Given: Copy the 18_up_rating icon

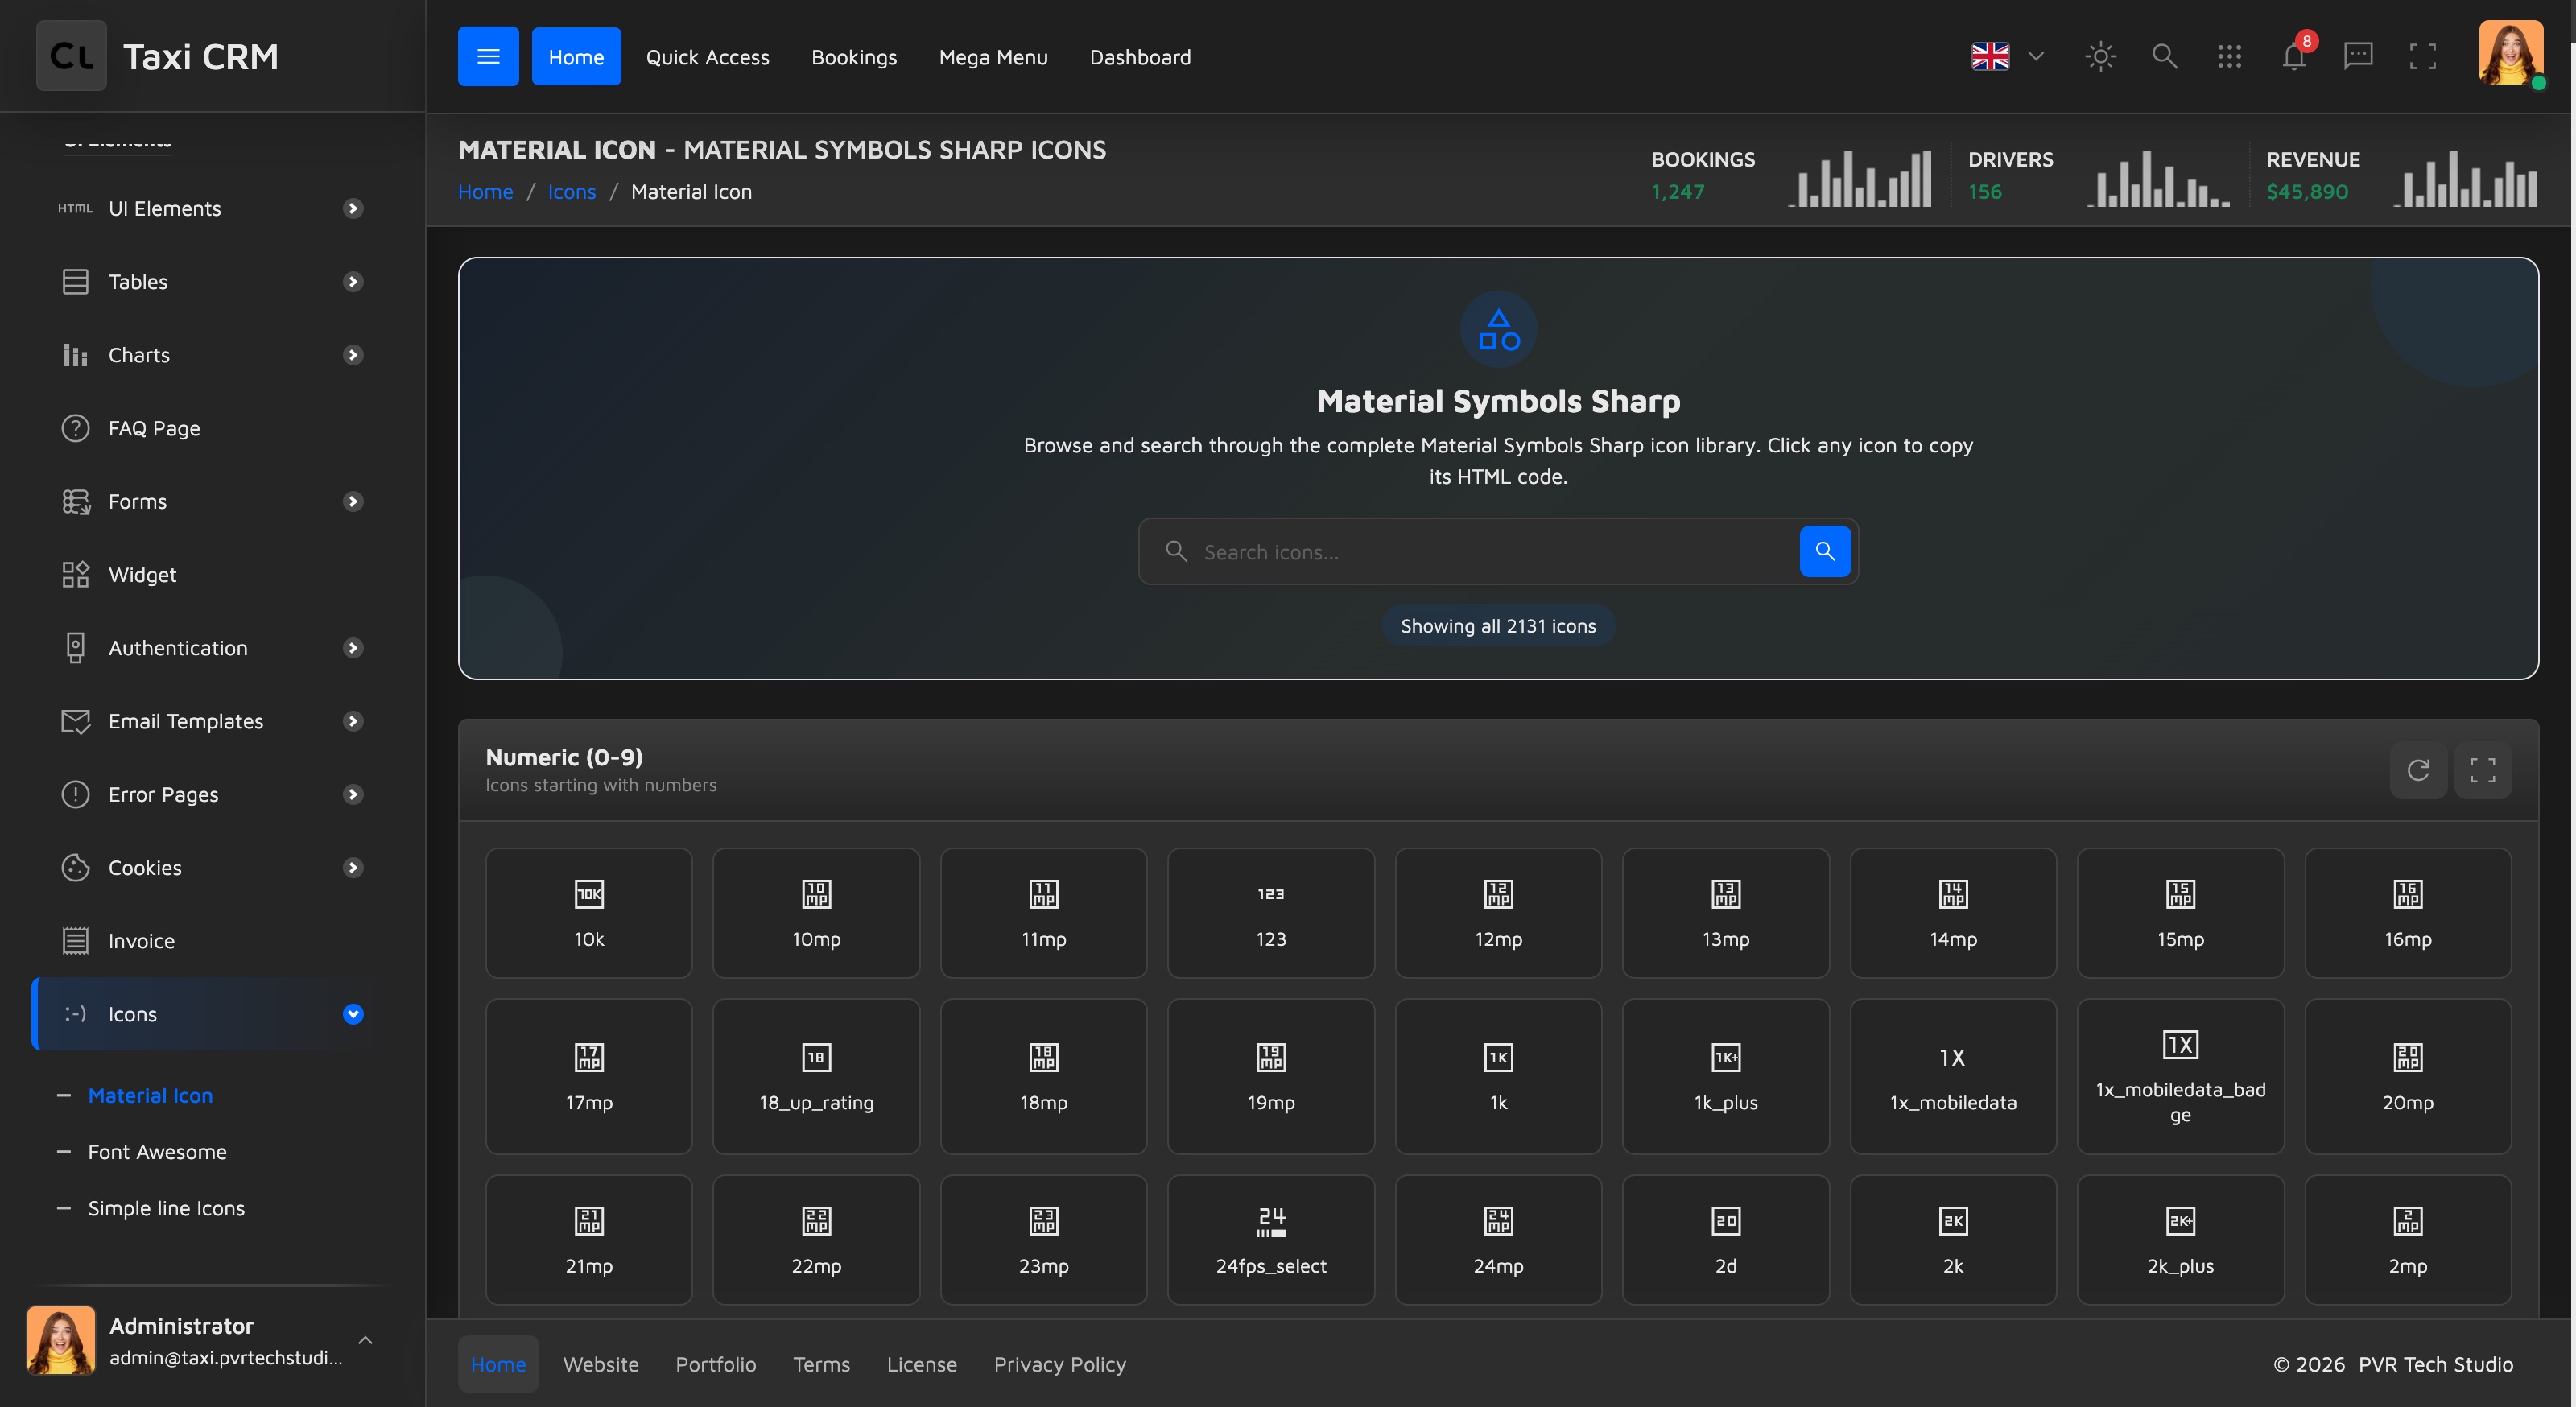Looking at the screenshot, I should tap(816, 1076).
